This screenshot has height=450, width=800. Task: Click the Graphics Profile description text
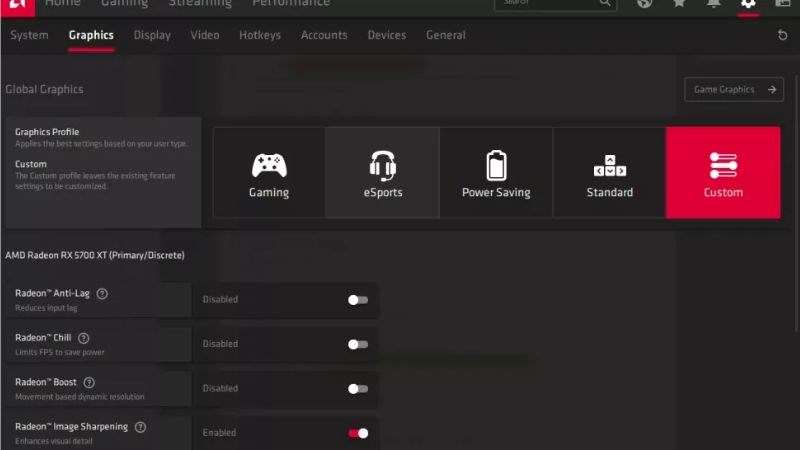(101, 144)
